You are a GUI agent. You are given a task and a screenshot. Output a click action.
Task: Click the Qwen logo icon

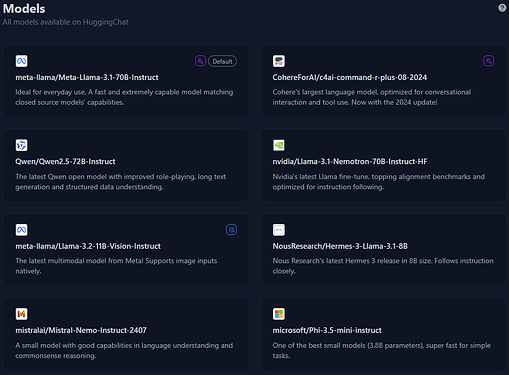tap(22, 145)
